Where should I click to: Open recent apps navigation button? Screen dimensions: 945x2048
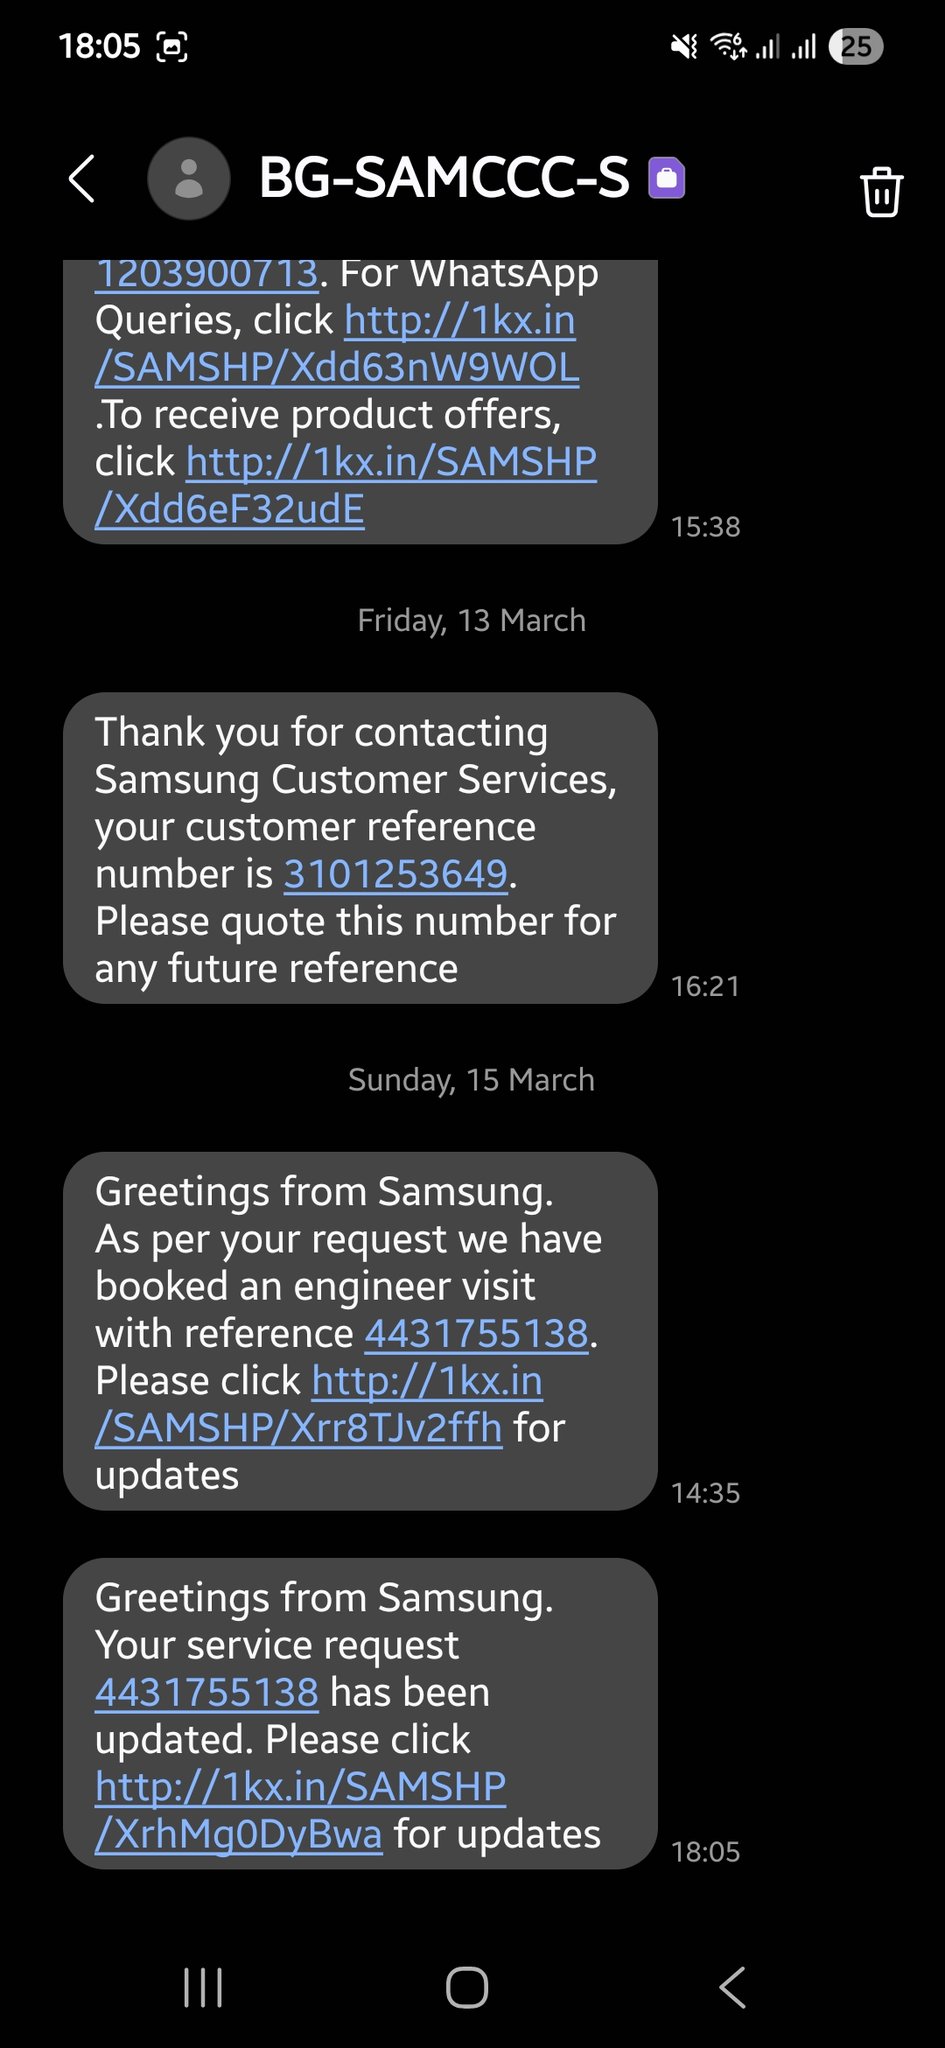point(203,1987)
